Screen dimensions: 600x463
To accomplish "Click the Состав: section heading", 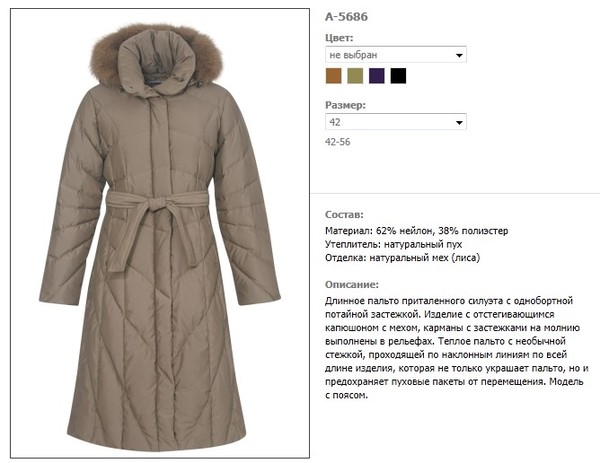I will 344,214.
